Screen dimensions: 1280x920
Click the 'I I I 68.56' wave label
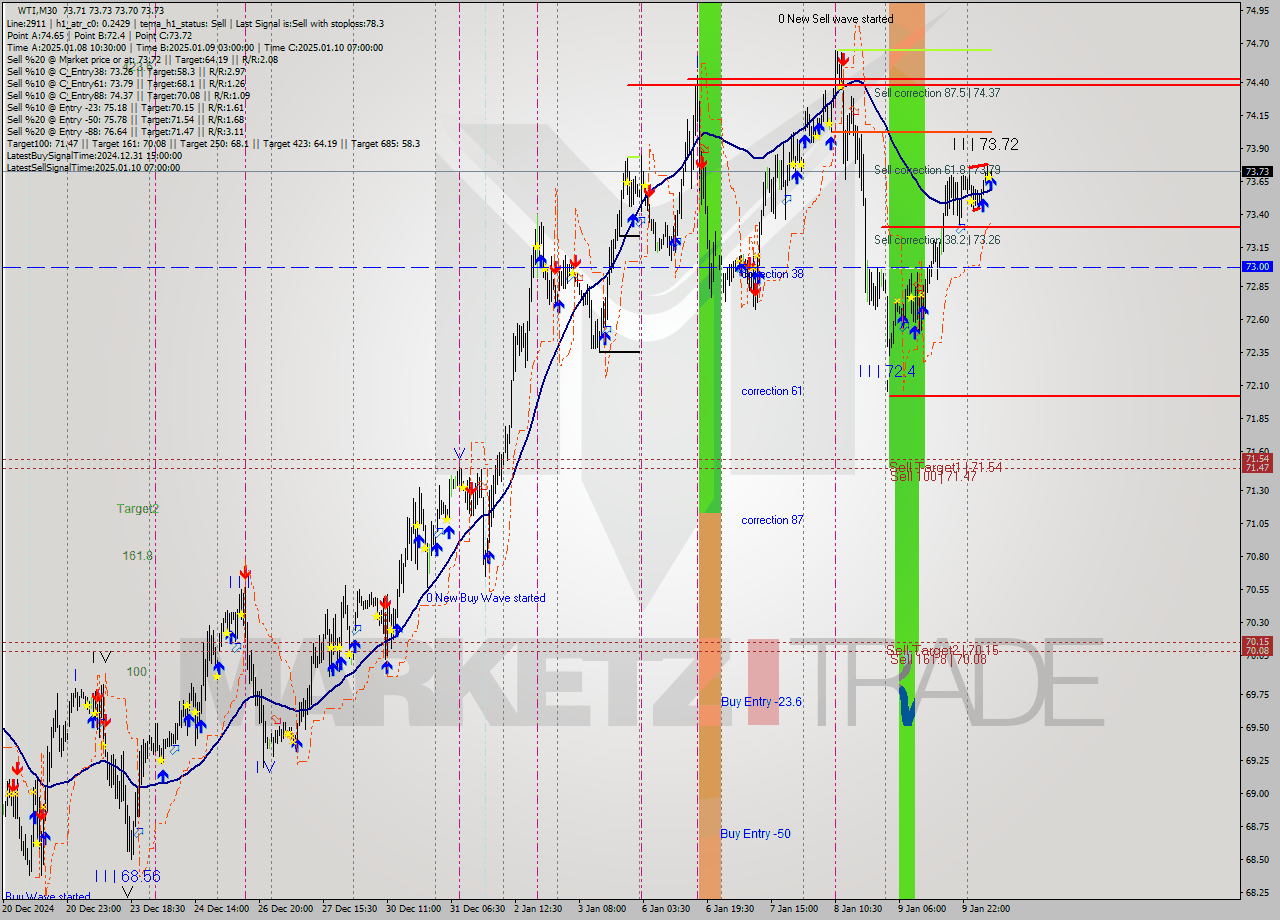pyautogui.click(x=127, y=876)
